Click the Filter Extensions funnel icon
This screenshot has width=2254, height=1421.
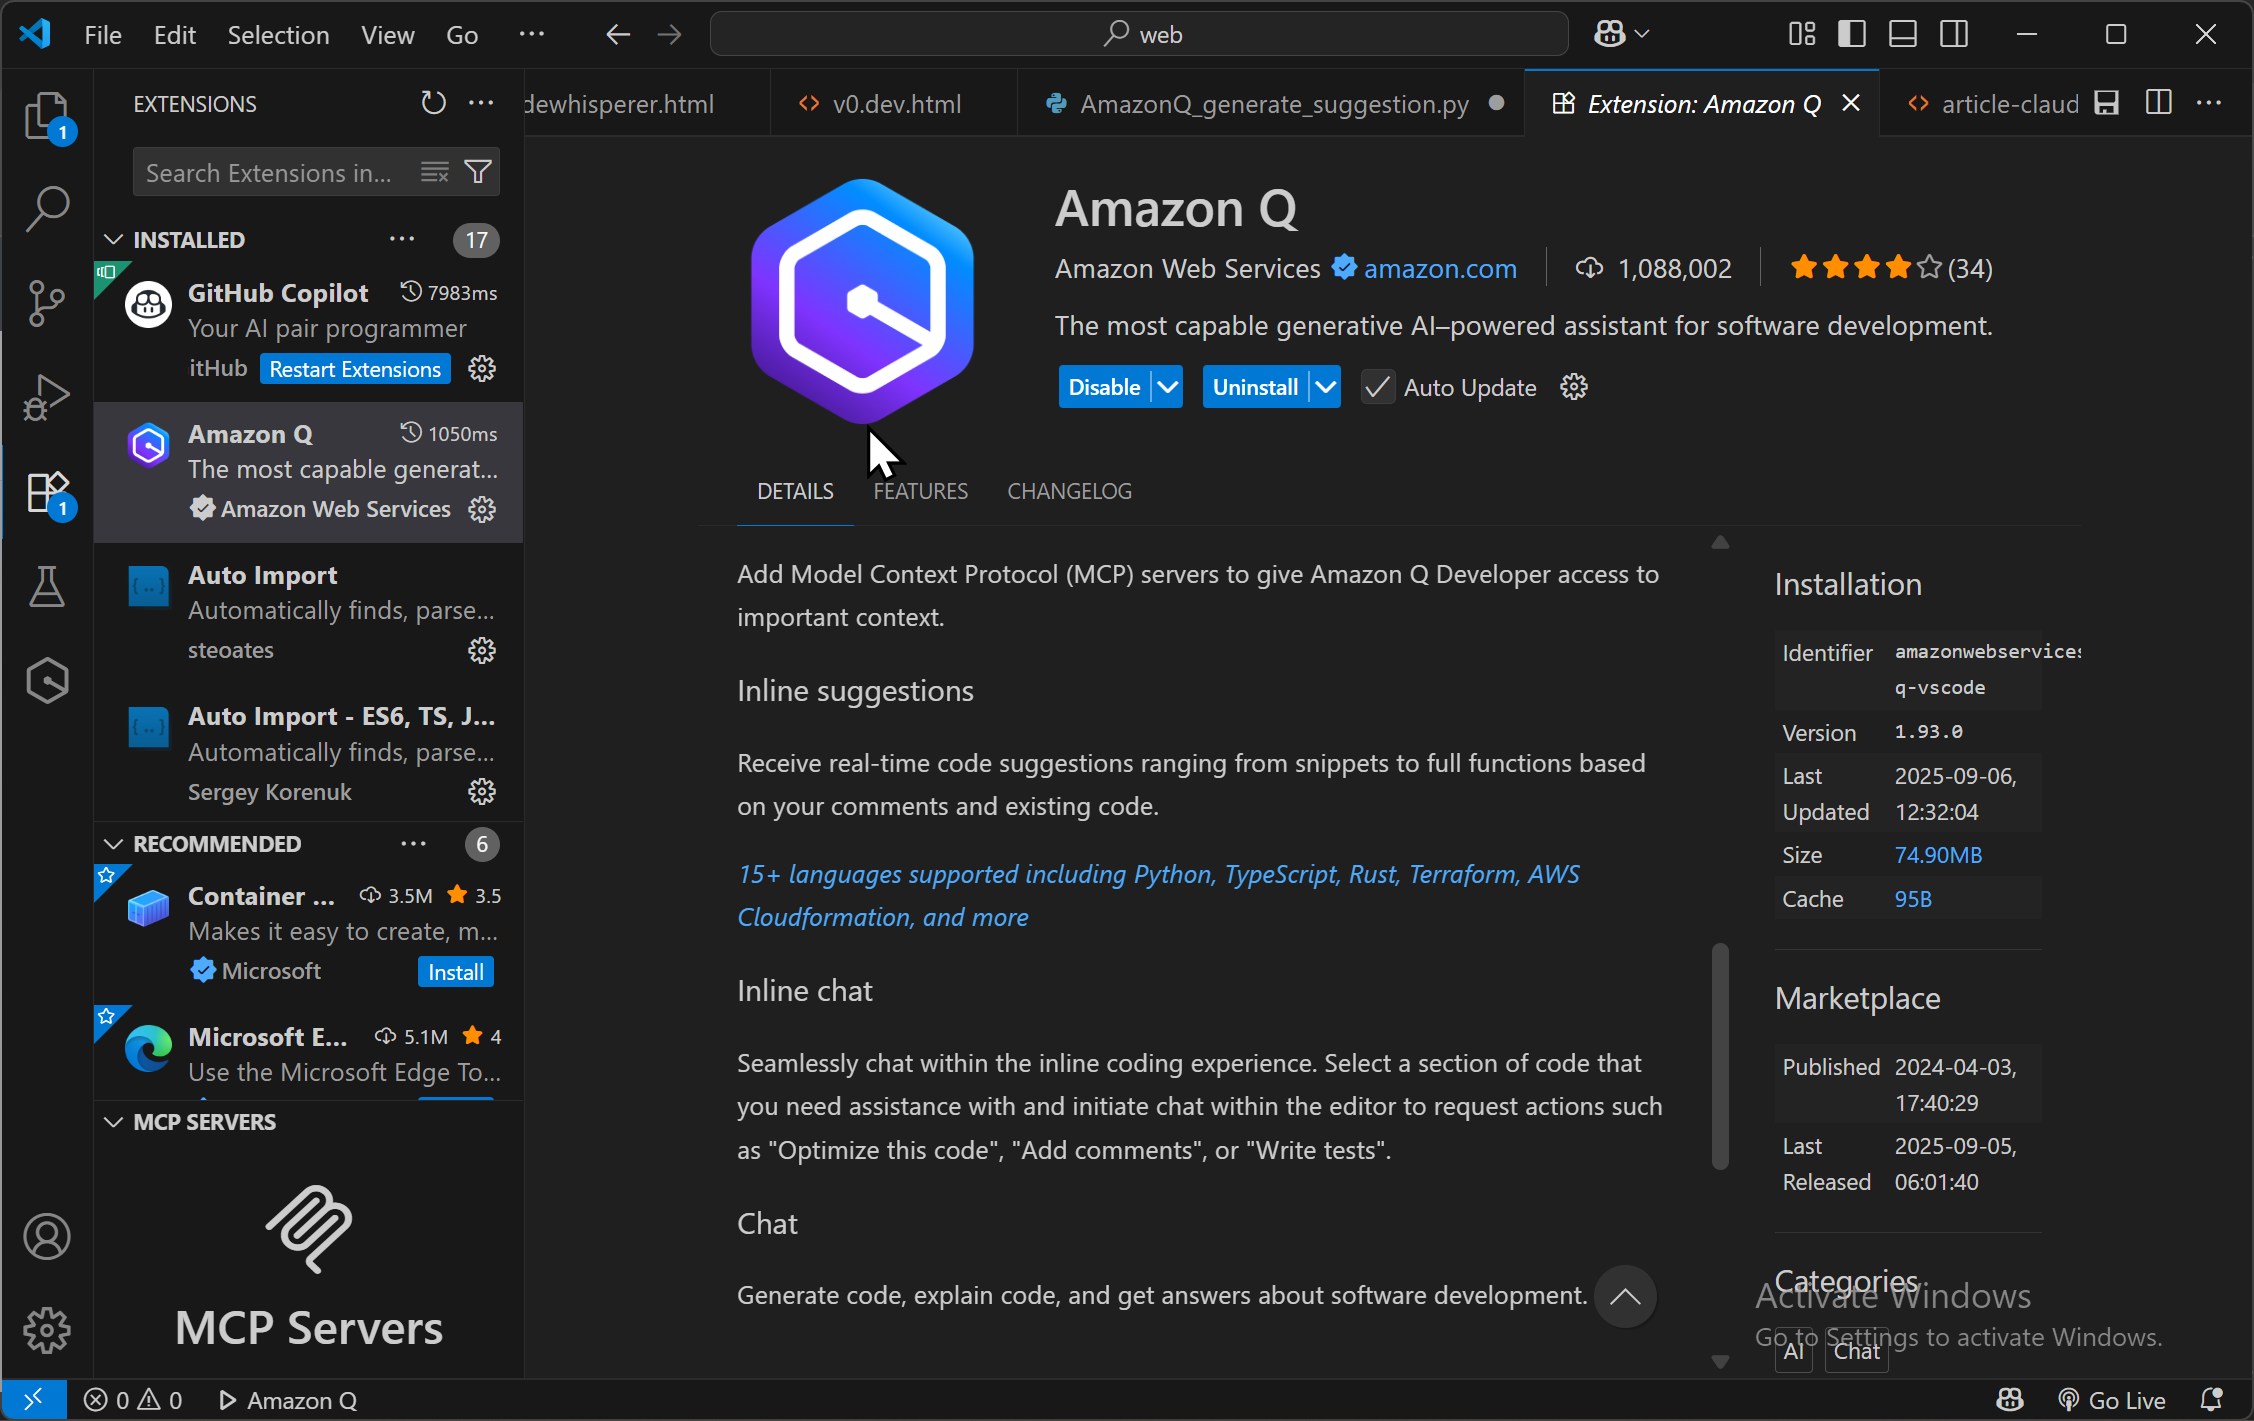(x=479, y=172)
